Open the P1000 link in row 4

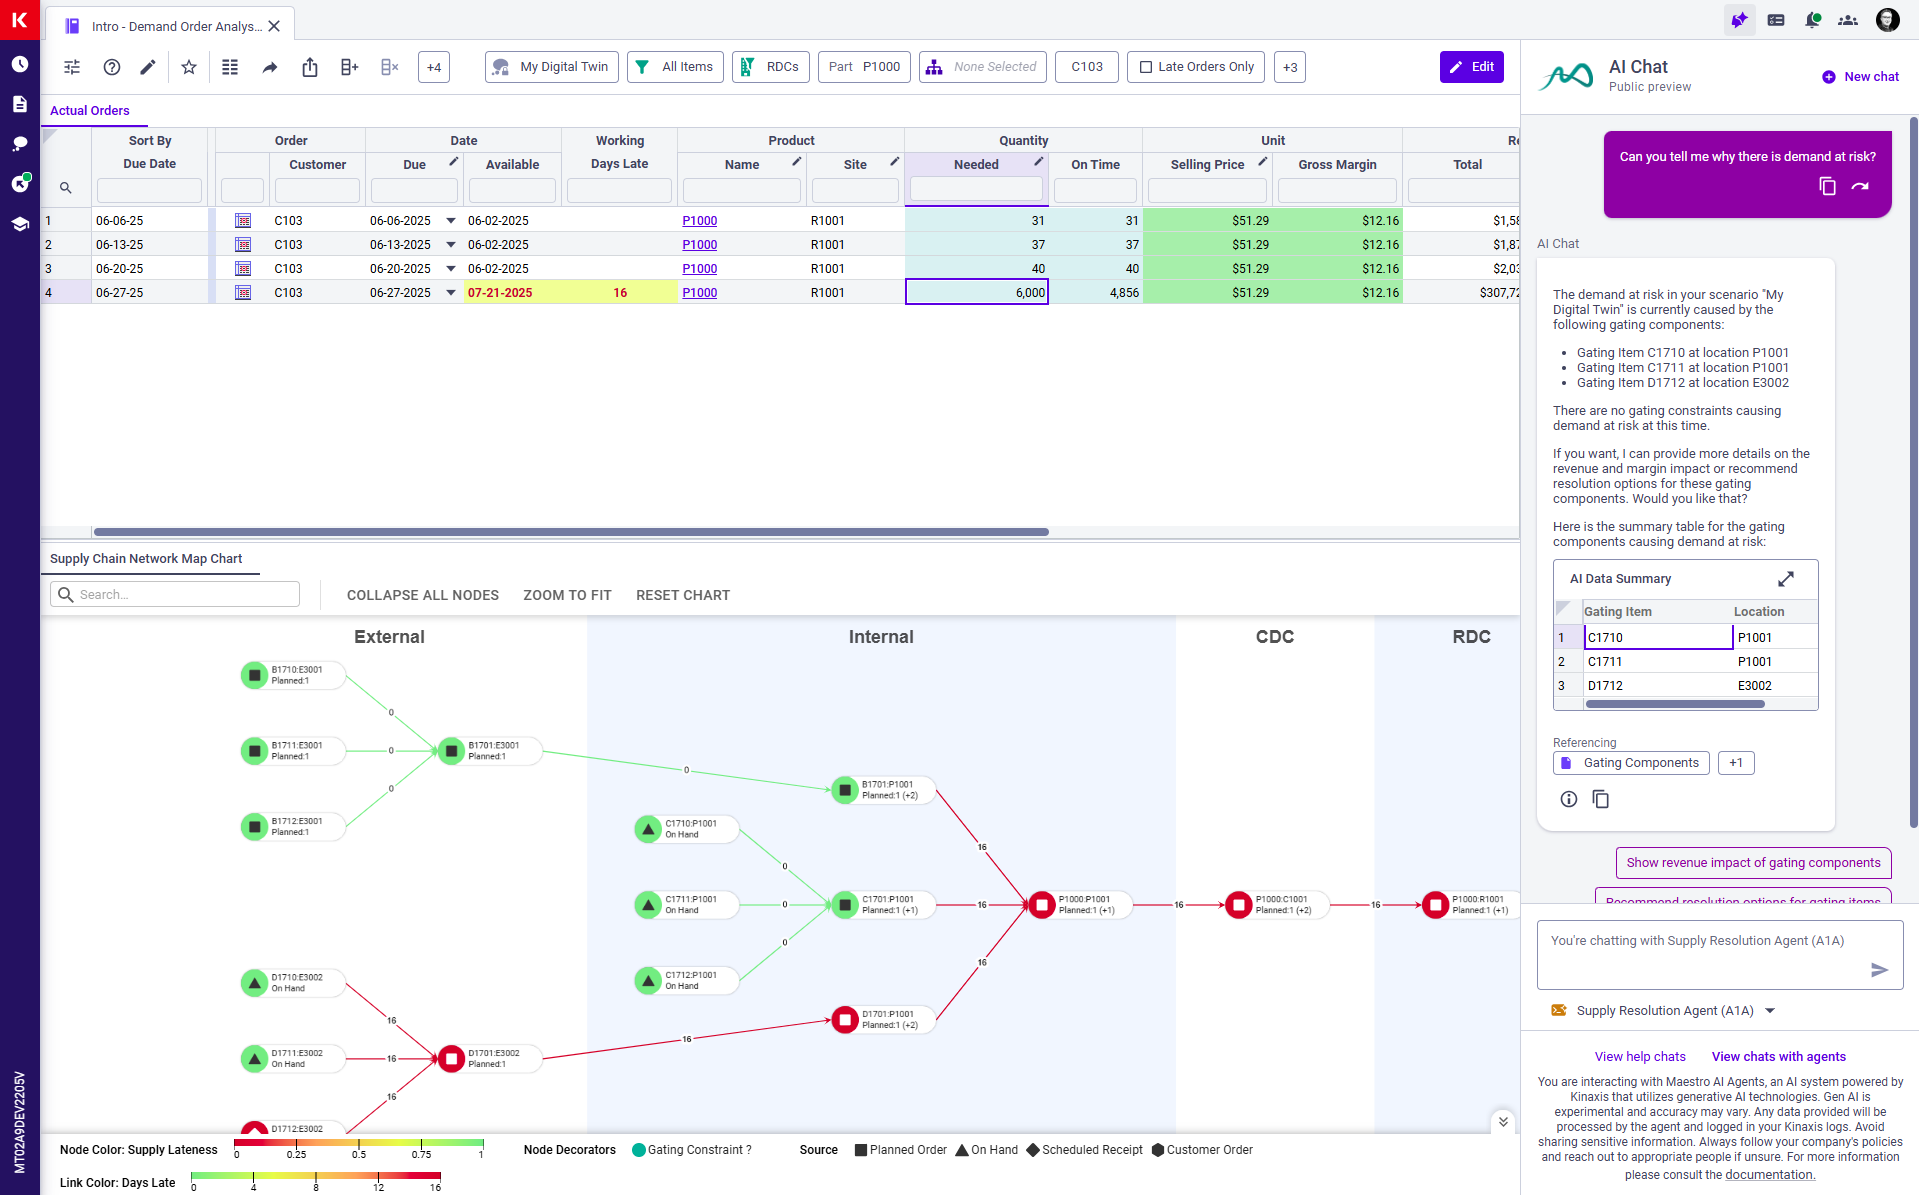[x=699, y=293]
